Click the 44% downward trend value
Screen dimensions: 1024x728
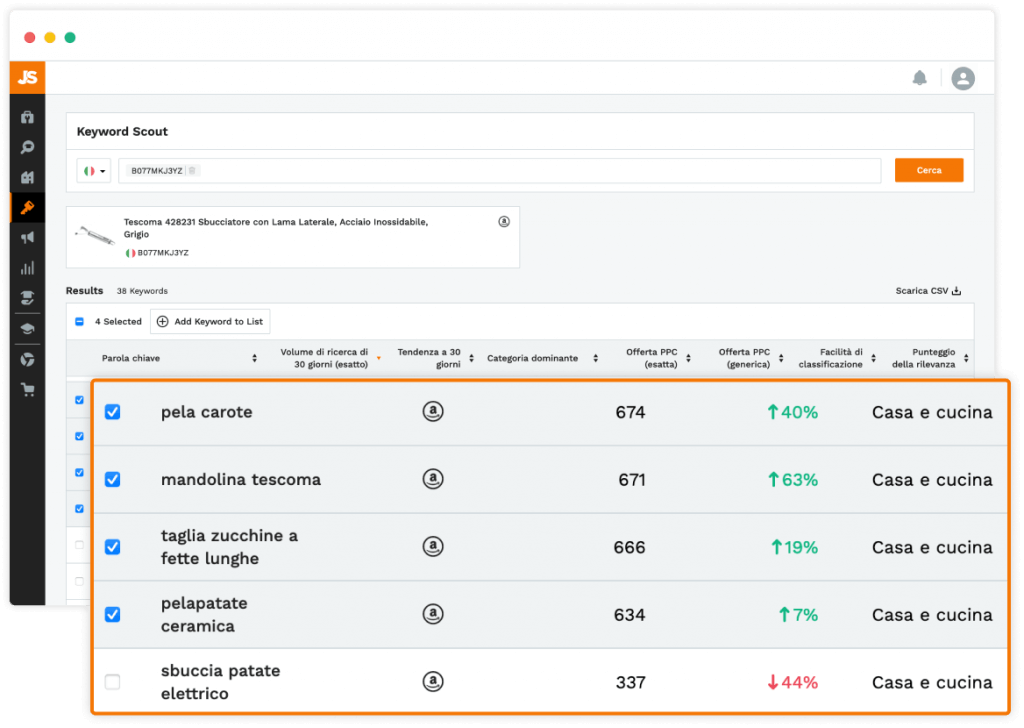(793, 682)
